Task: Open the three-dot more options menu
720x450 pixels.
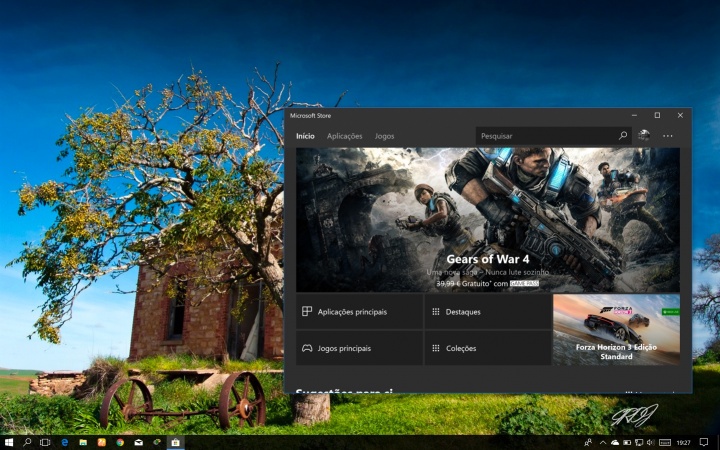Action: tap(668, 136)
